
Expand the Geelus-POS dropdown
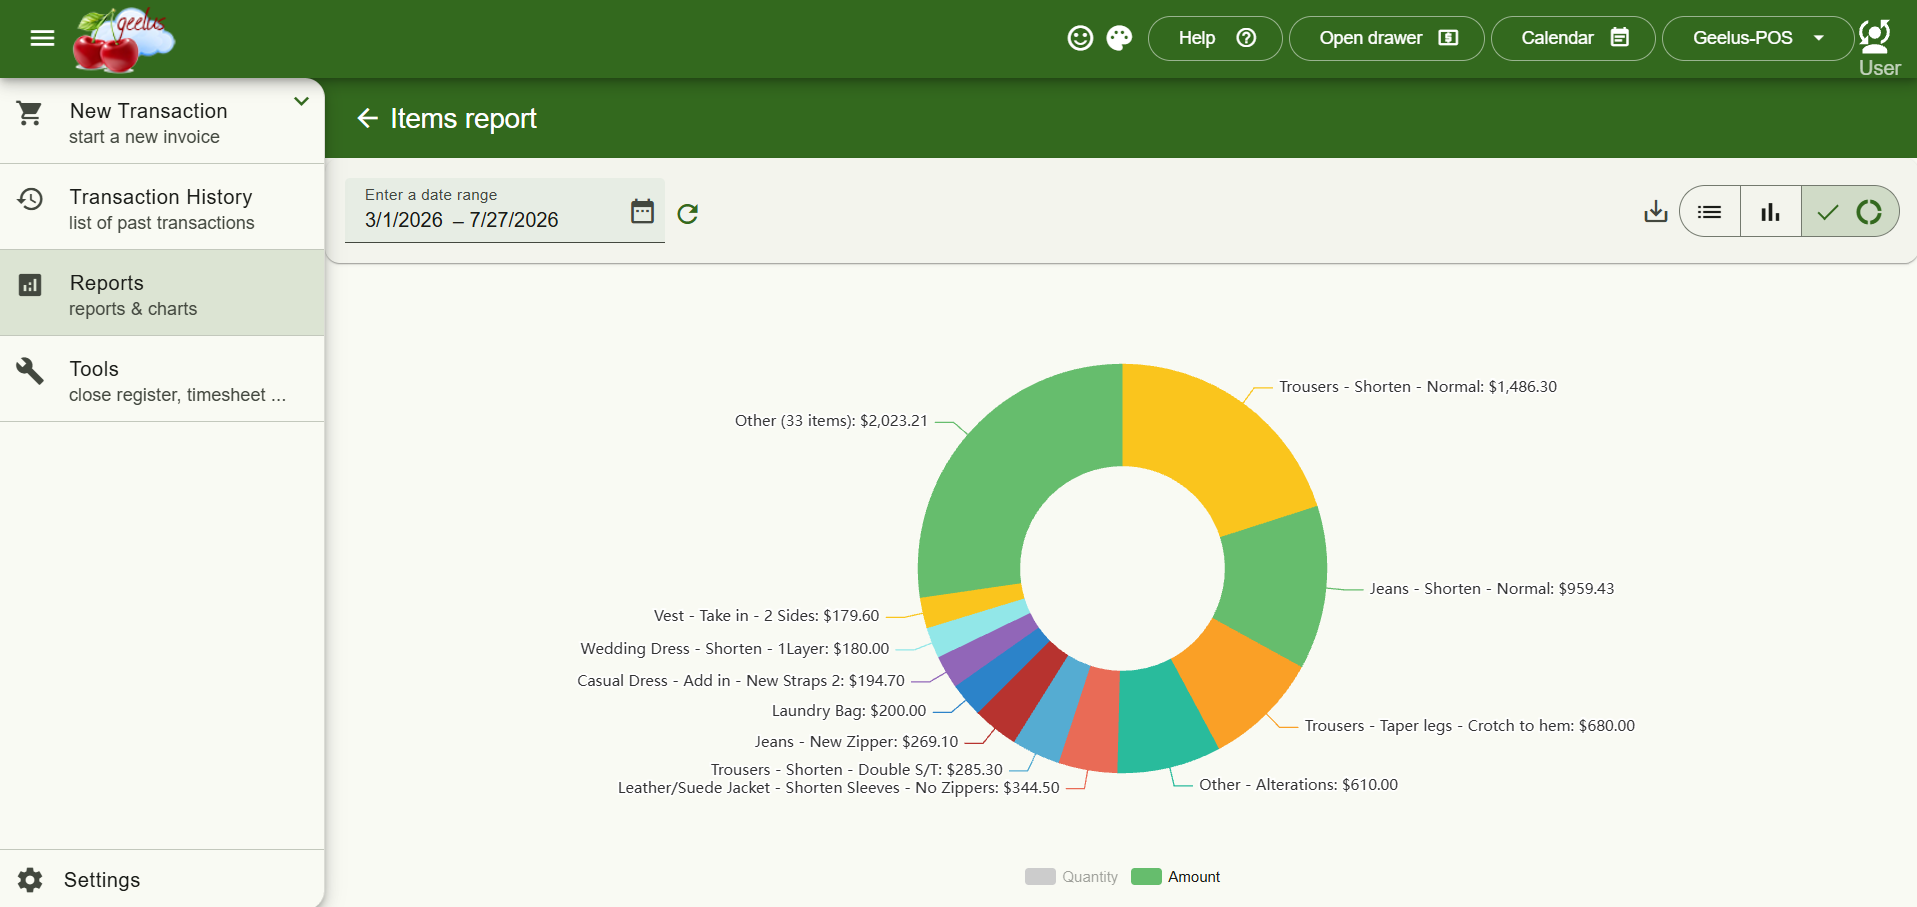click(x=1758, y=38)
